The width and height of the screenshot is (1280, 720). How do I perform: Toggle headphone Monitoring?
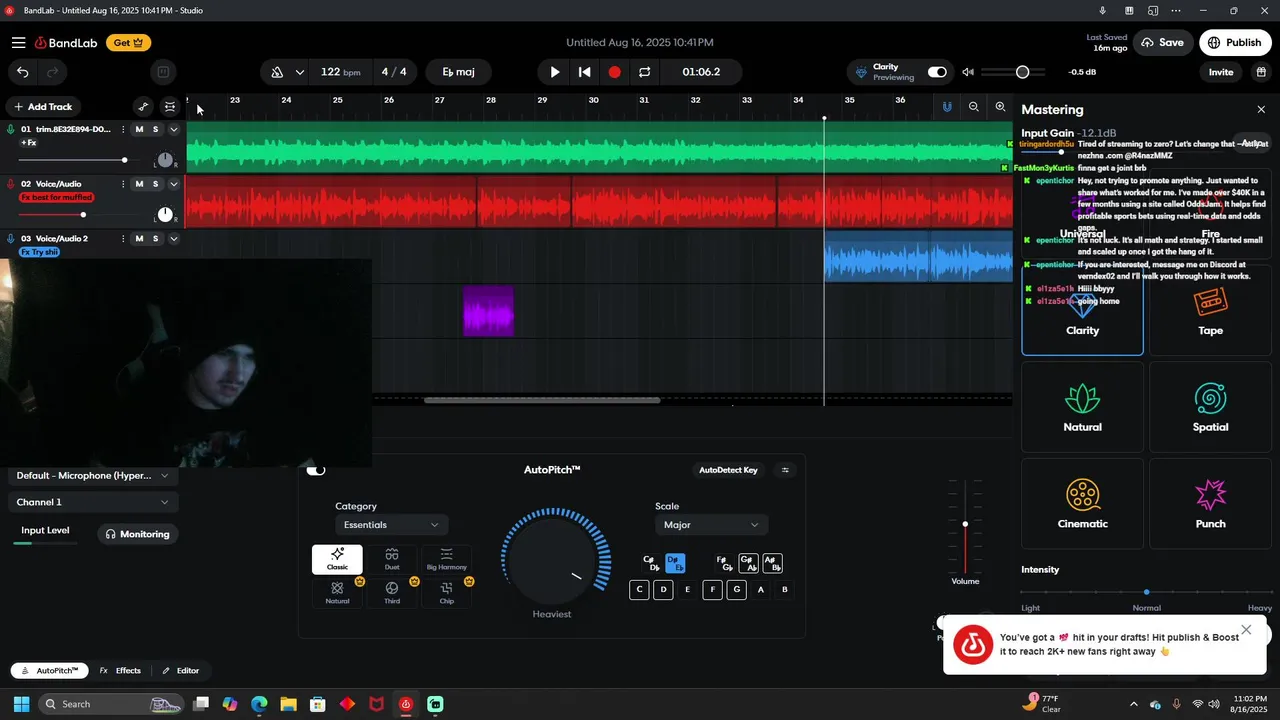(x=138, y=534)
